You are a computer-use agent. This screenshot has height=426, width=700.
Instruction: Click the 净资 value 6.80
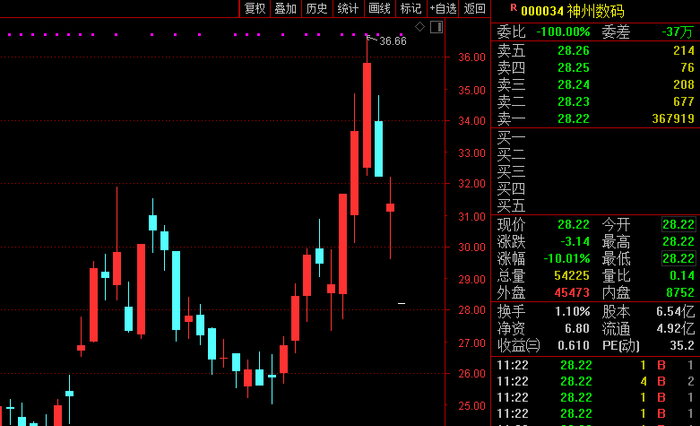[x=577, y=329]
